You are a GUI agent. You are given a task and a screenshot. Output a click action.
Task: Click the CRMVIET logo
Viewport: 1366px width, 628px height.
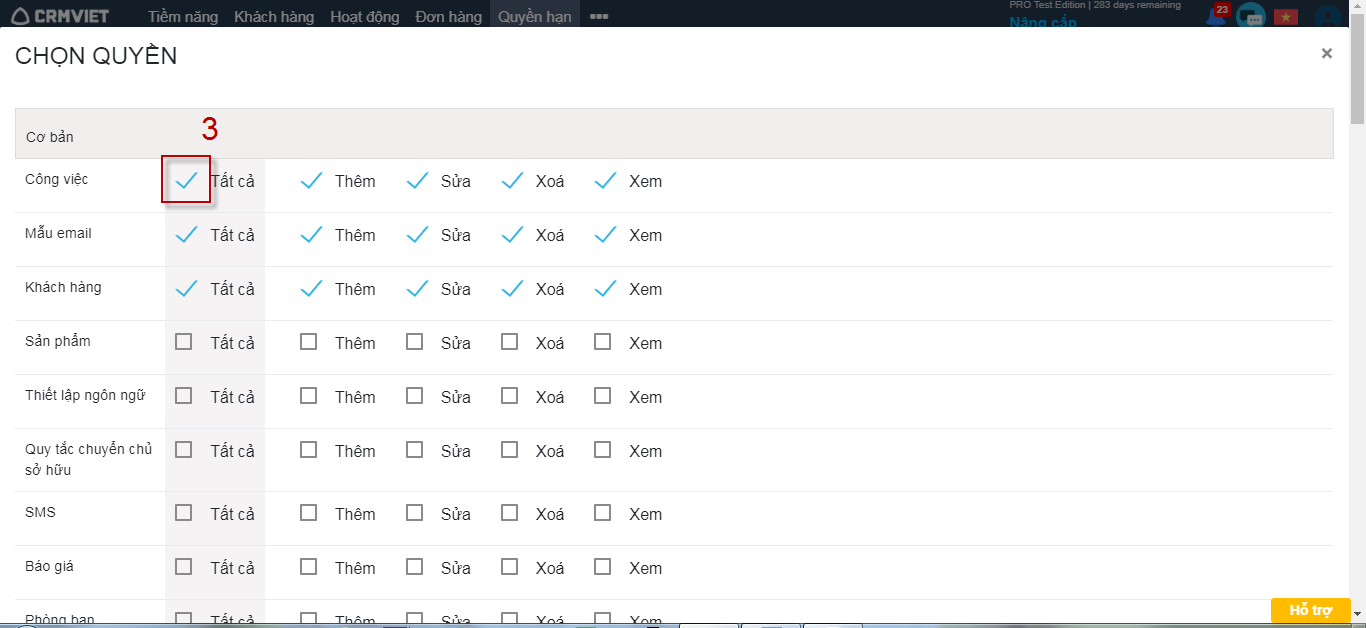click(x=60, y=16)
